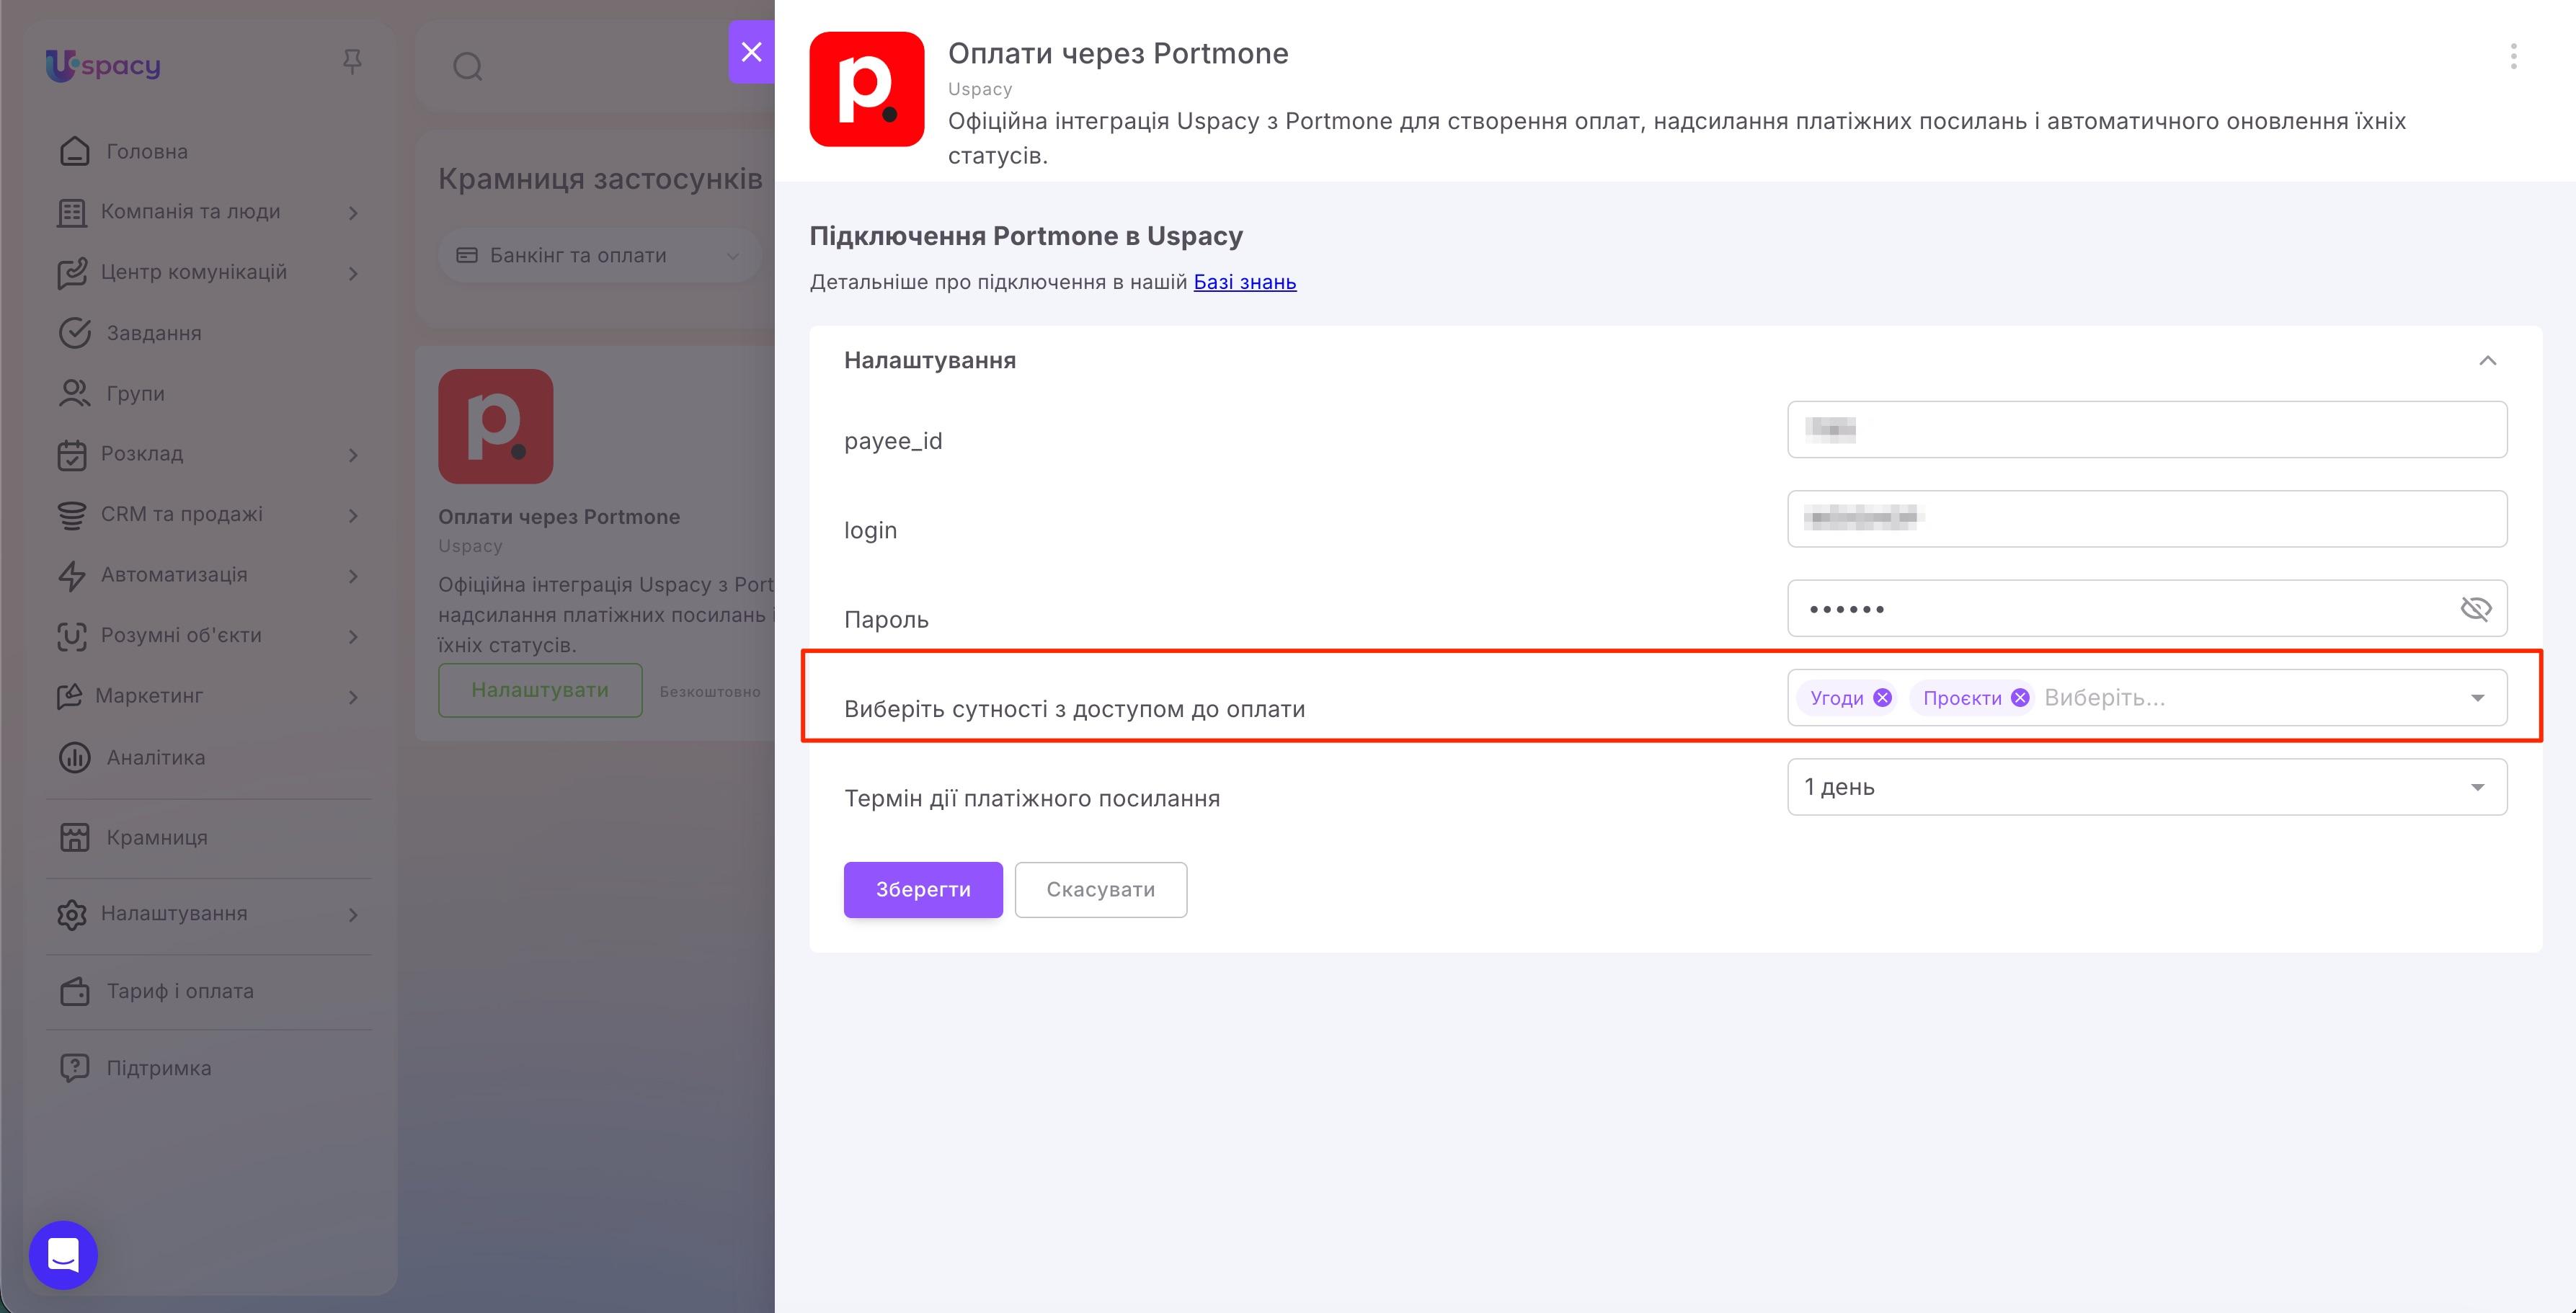This screenshot has width=2576, height=1313.
Task: Open the three-dot options menu
Action: (2513, 56)
